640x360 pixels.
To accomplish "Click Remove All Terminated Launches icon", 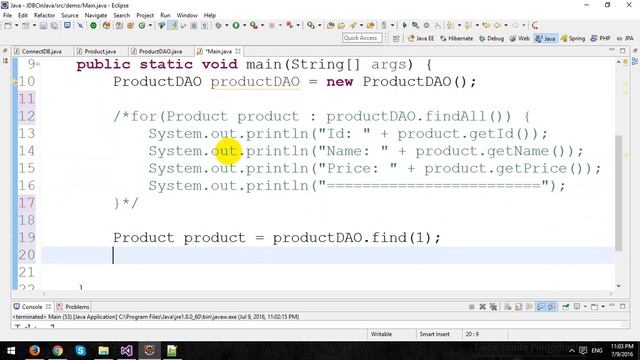I will tap(493, 307).
